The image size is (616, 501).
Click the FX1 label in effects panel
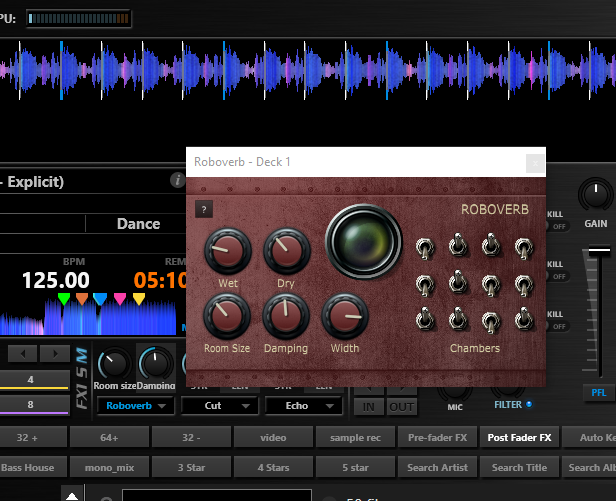[x=82, y=396]
